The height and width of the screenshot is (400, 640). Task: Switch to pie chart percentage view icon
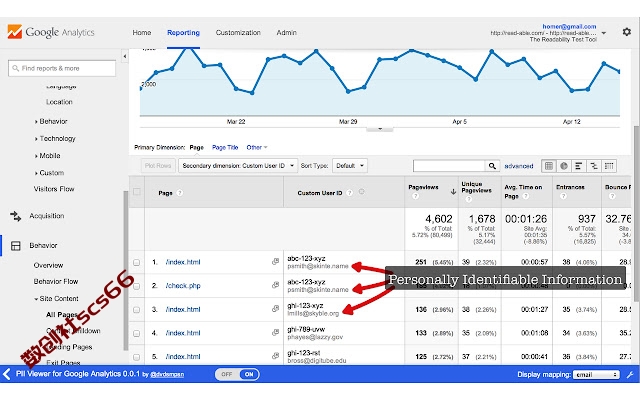564,166
